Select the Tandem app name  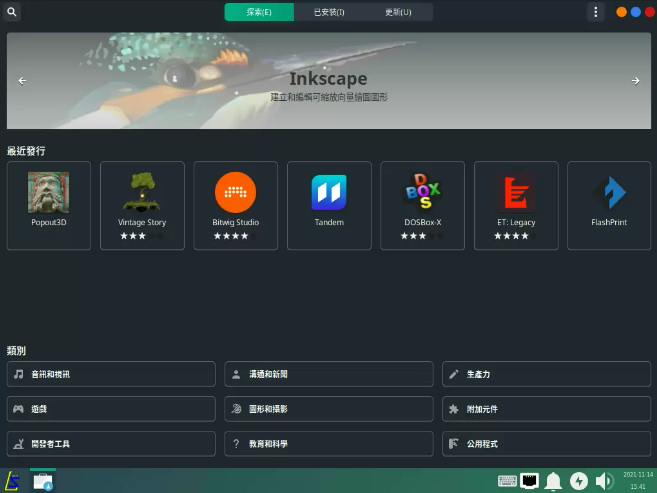pos(329,222)
